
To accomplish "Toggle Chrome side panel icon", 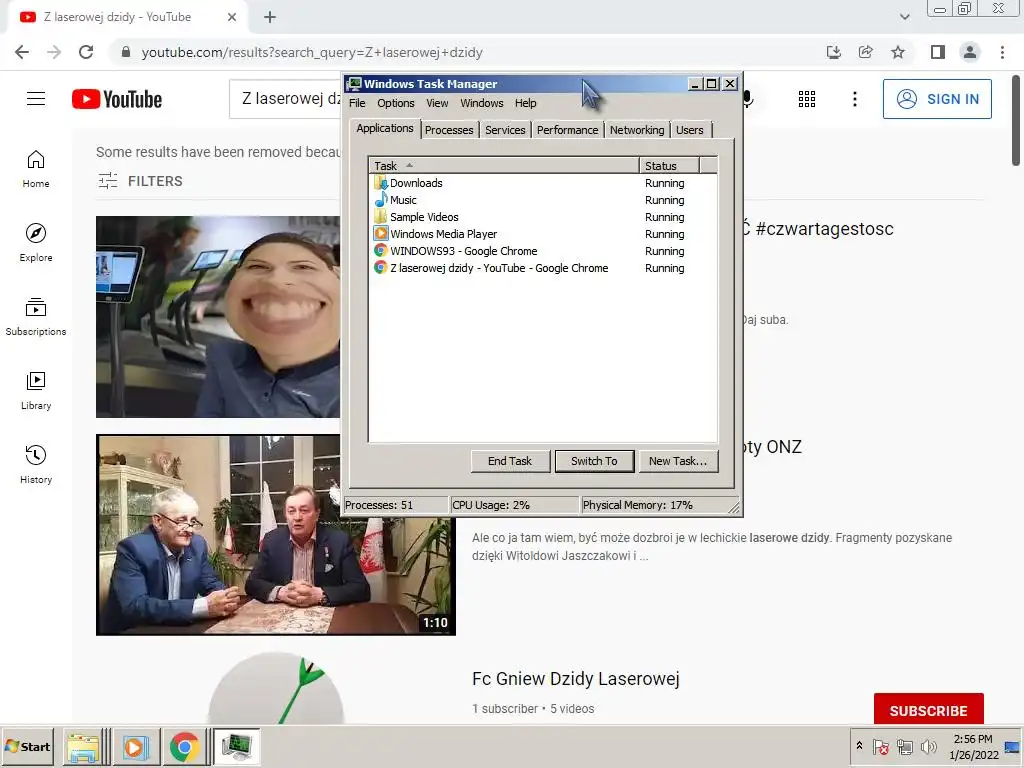I will (x=938, y=52).
